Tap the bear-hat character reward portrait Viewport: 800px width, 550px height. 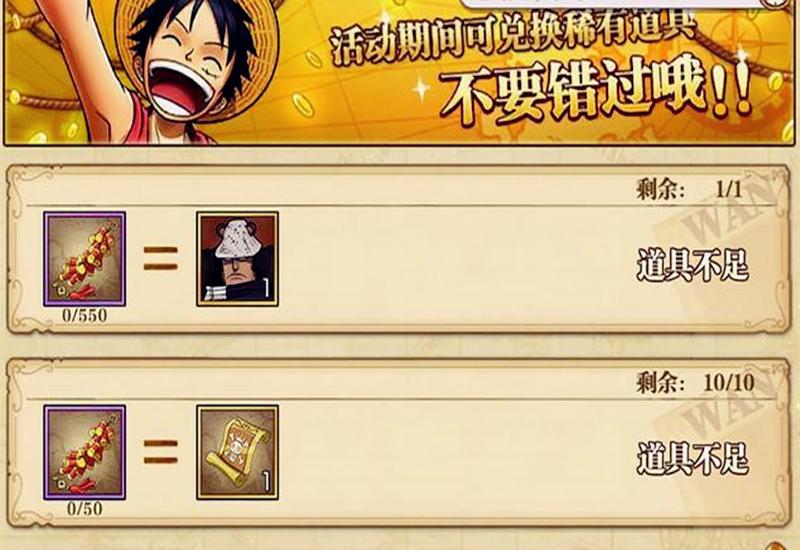[237, 259]
